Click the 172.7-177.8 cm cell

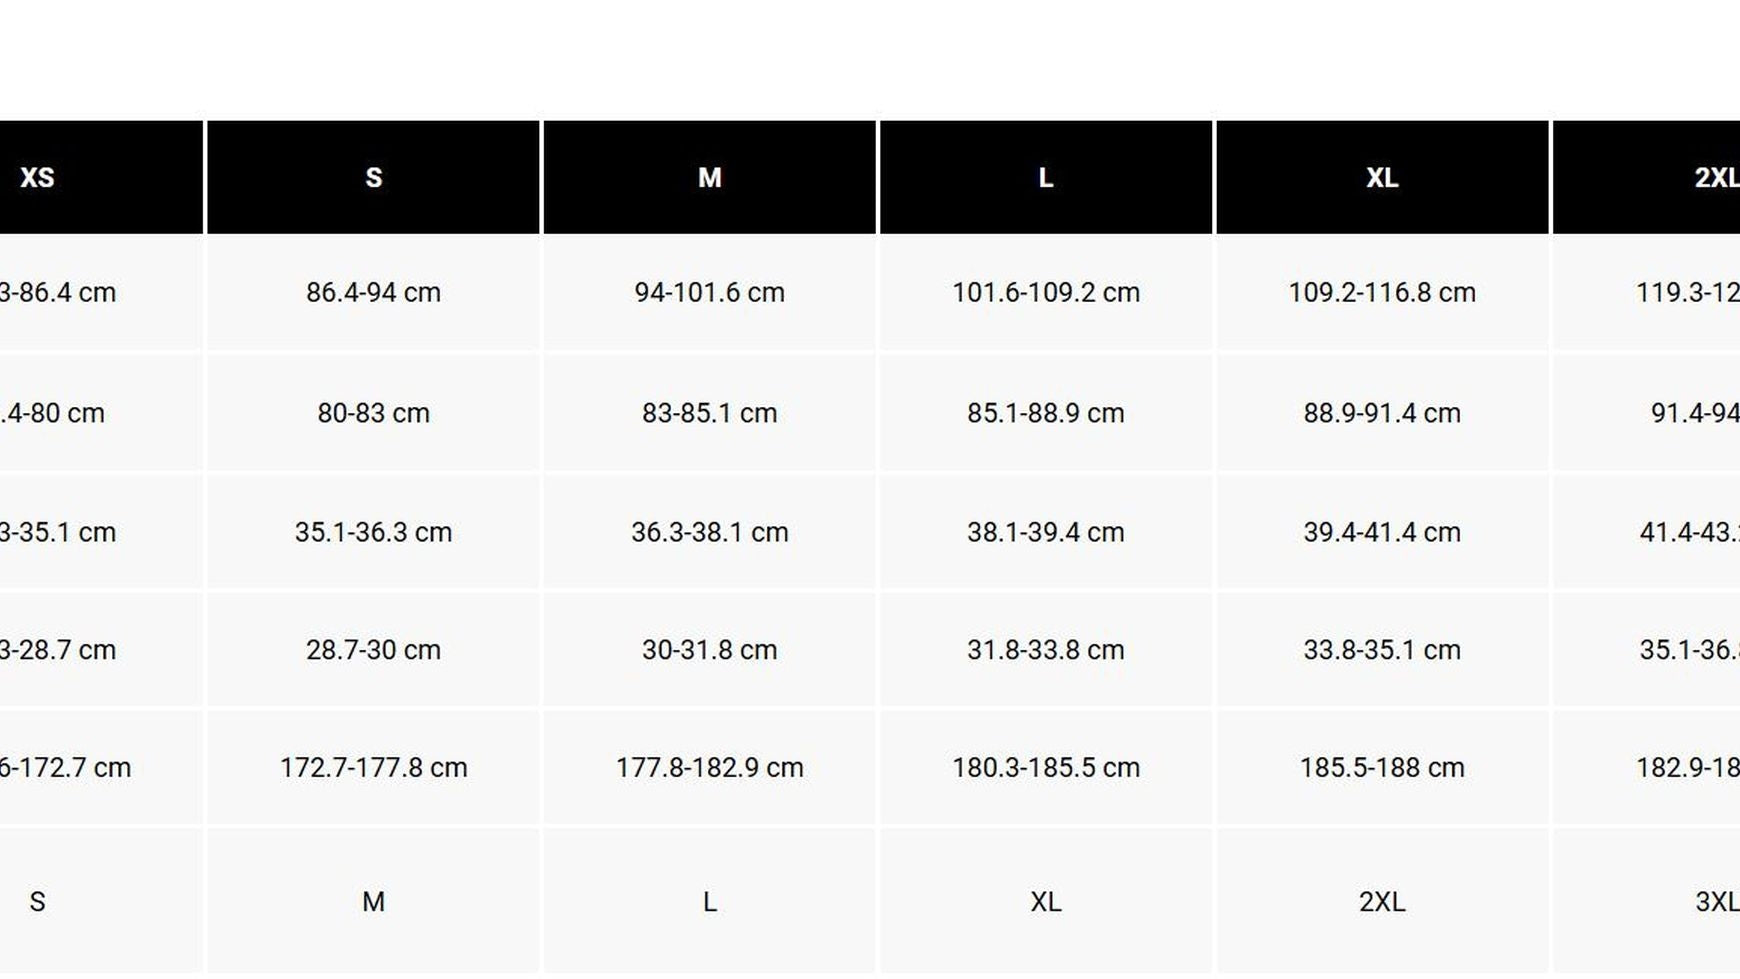(x=373, y=768)
